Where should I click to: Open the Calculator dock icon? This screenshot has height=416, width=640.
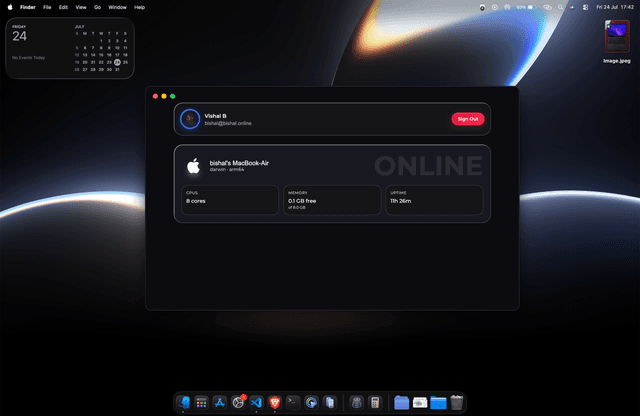point(375,403)
